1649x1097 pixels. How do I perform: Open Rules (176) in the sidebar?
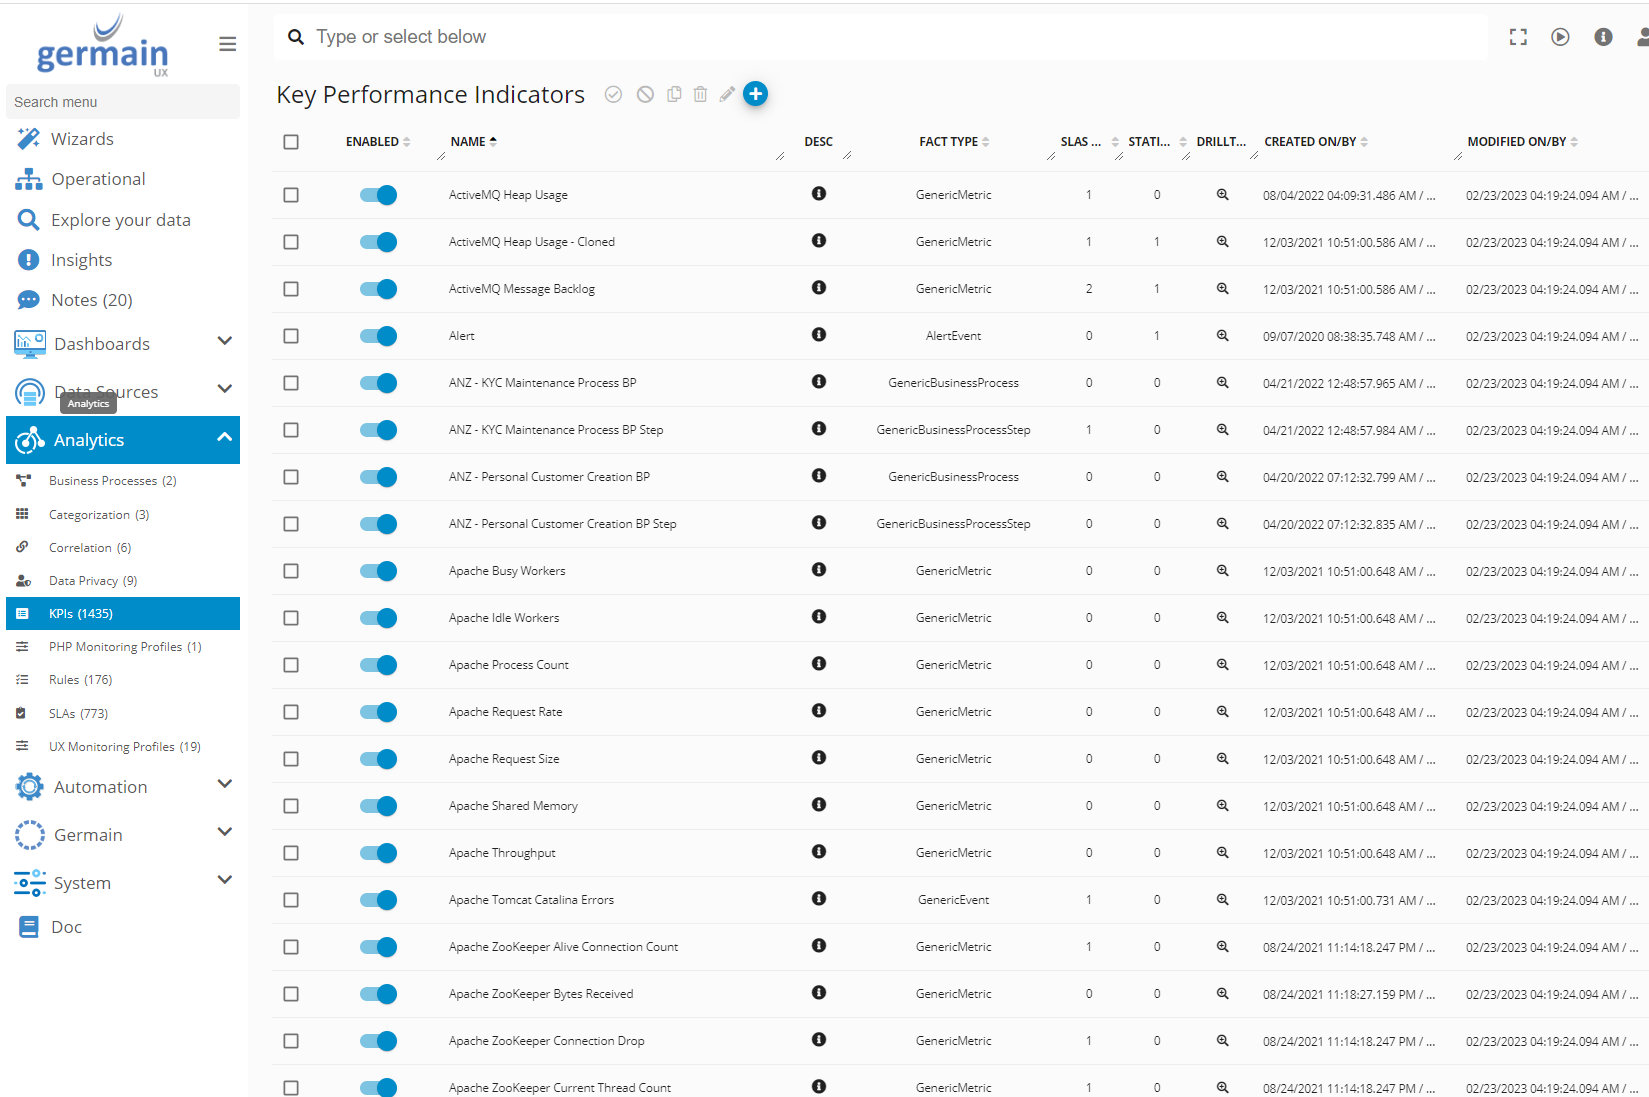80,680
